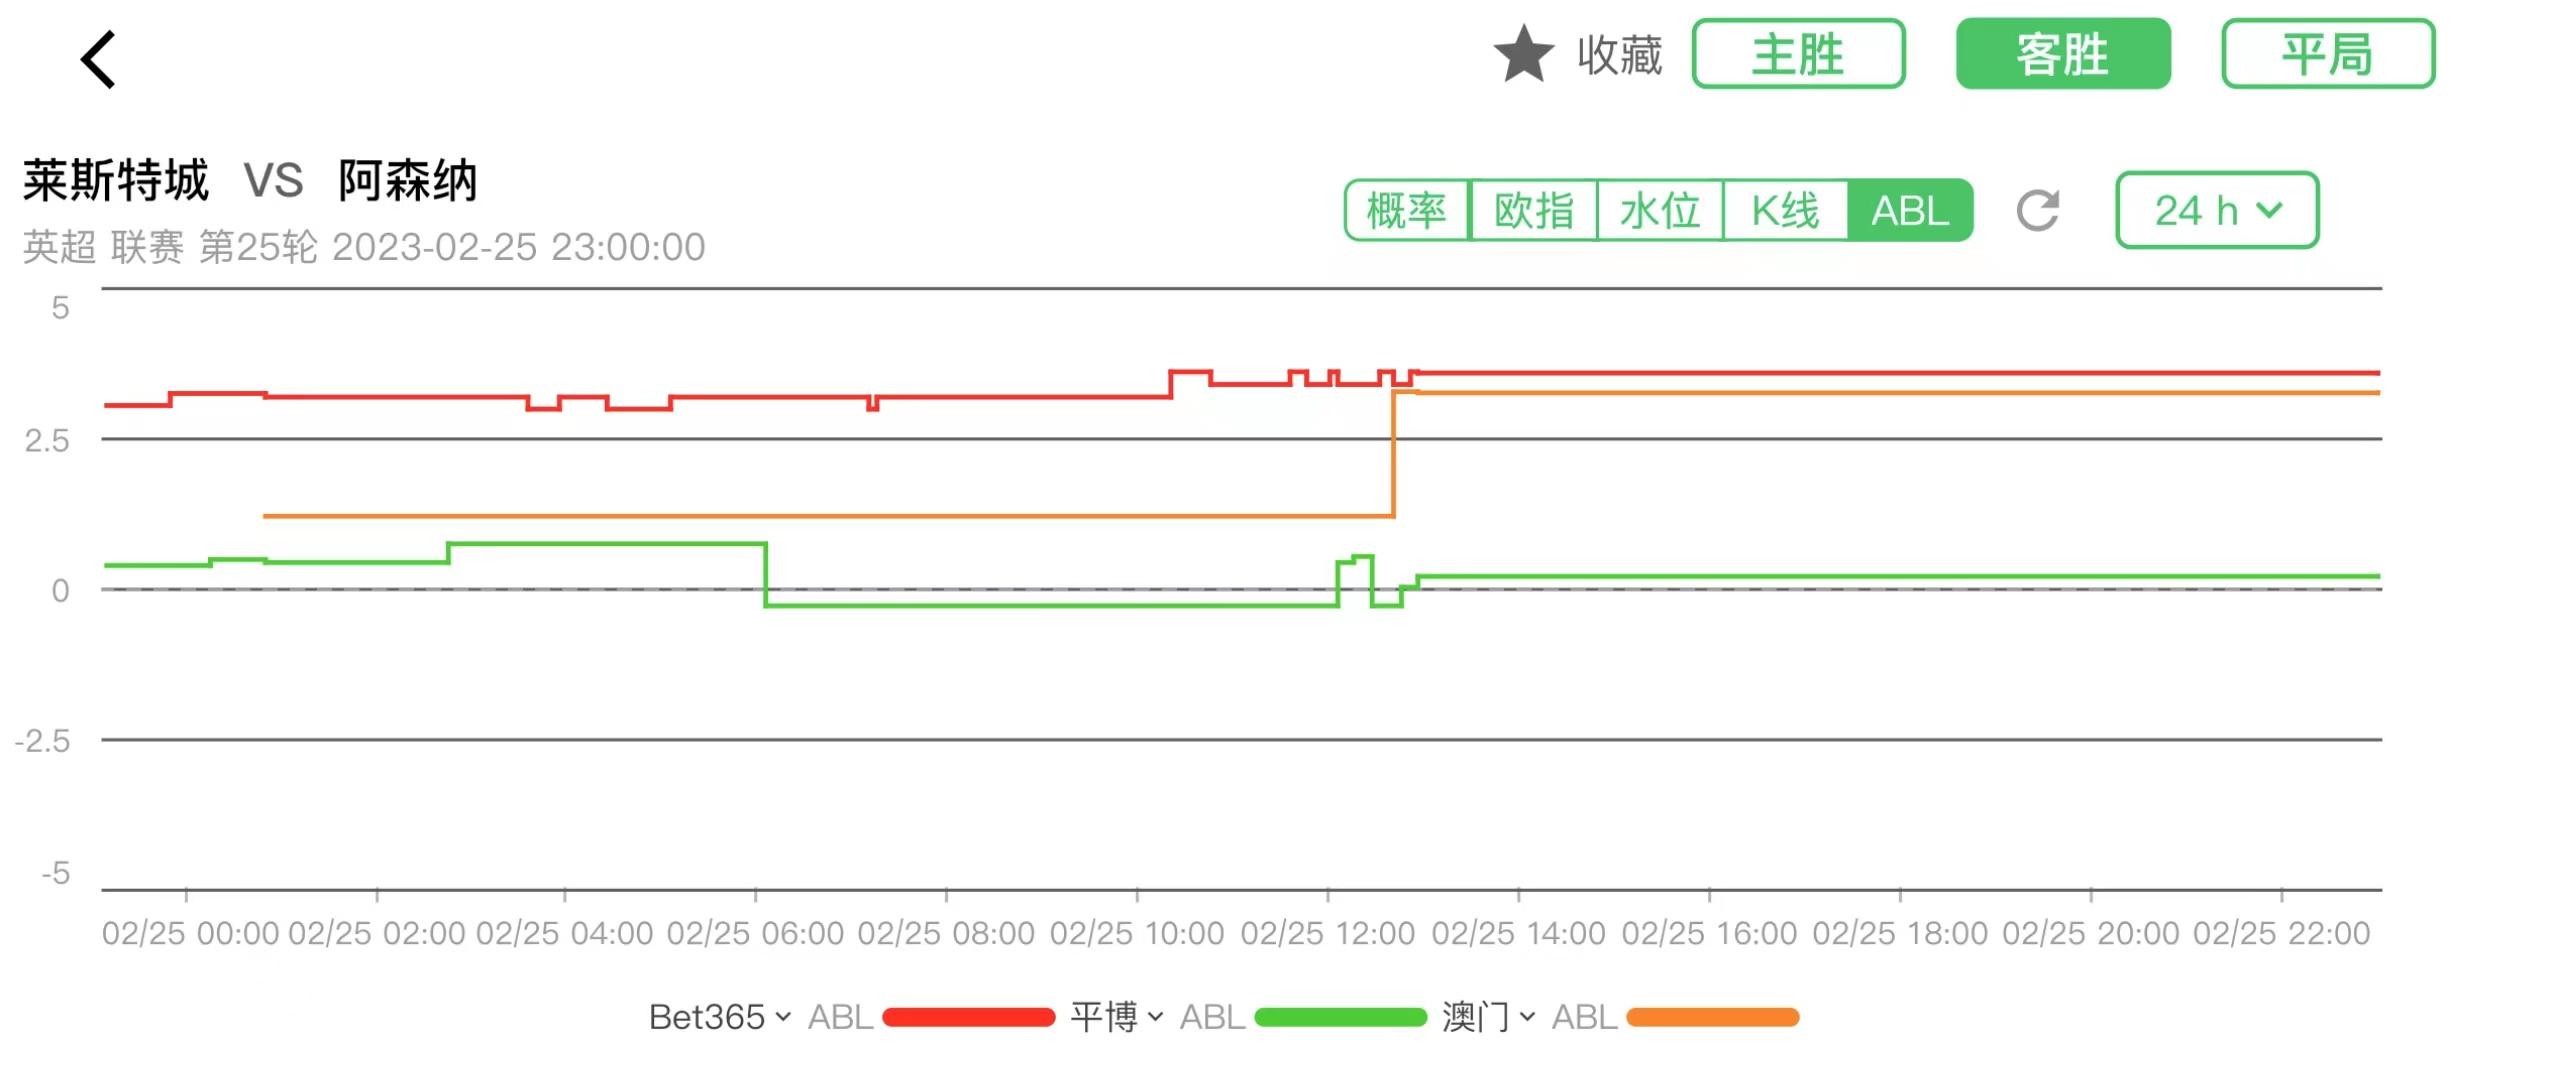Switch to the K线 chart view
2552x1072 pixels.
click(1786, 210)
